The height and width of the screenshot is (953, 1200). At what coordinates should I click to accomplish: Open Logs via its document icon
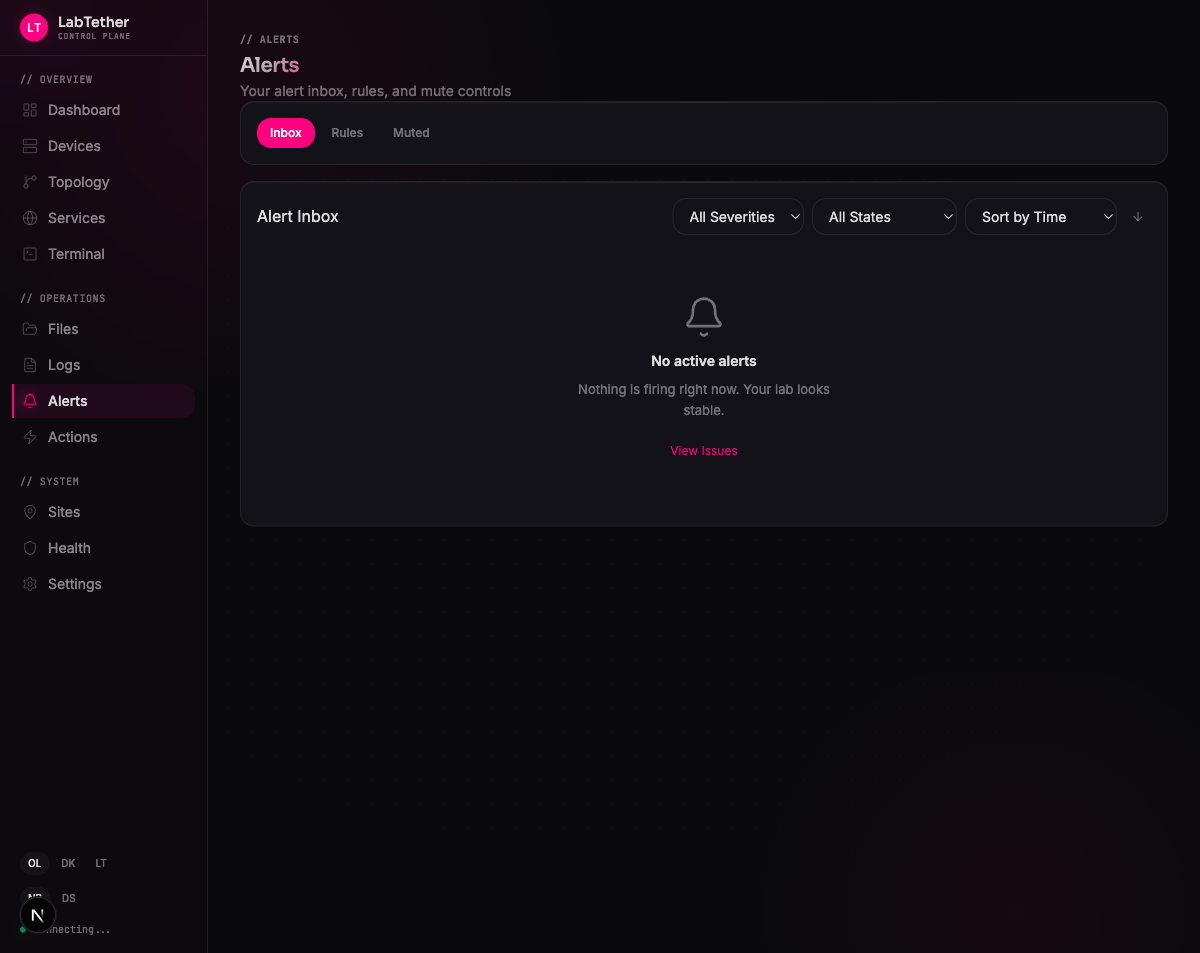click(x=30, y=365)
